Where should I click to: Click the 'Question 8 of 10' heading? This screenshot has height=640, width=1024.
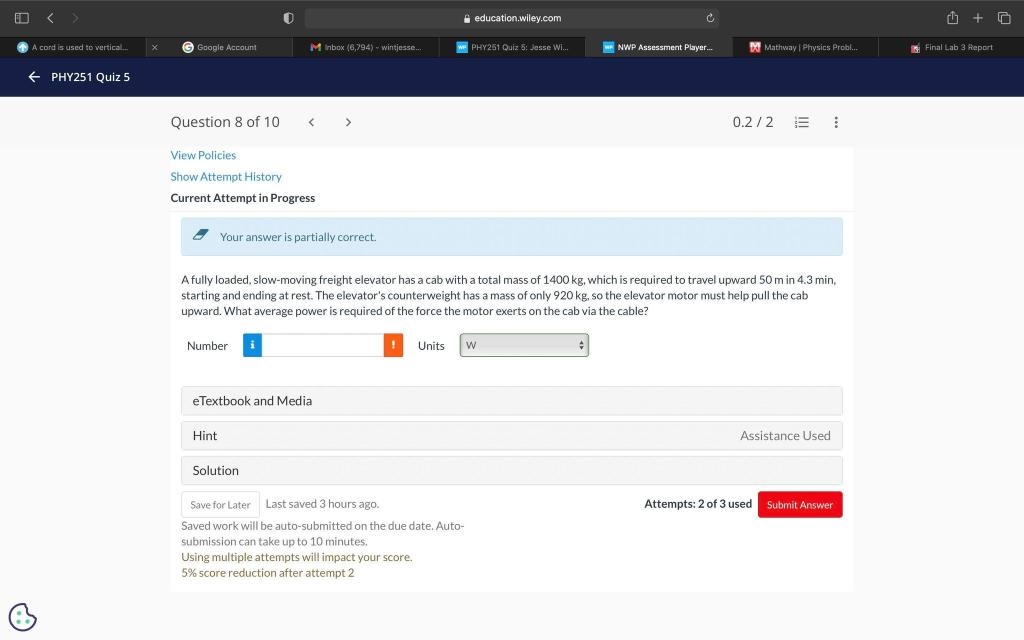[x=225, y=122]
